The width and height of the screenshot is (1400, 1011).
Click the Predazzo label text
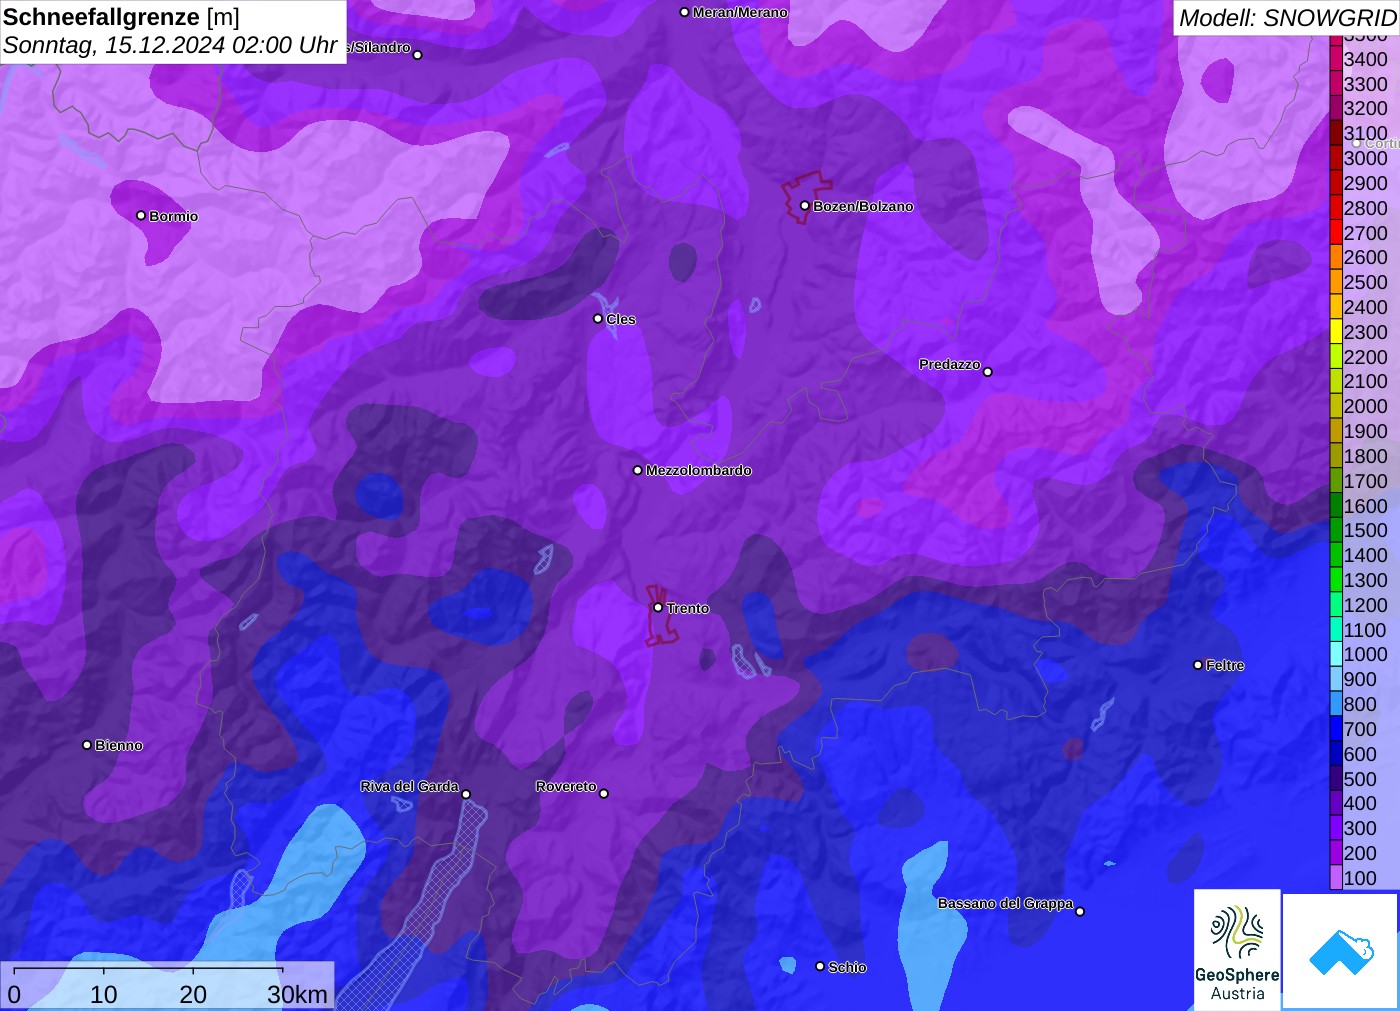click(x=950, y=364)
